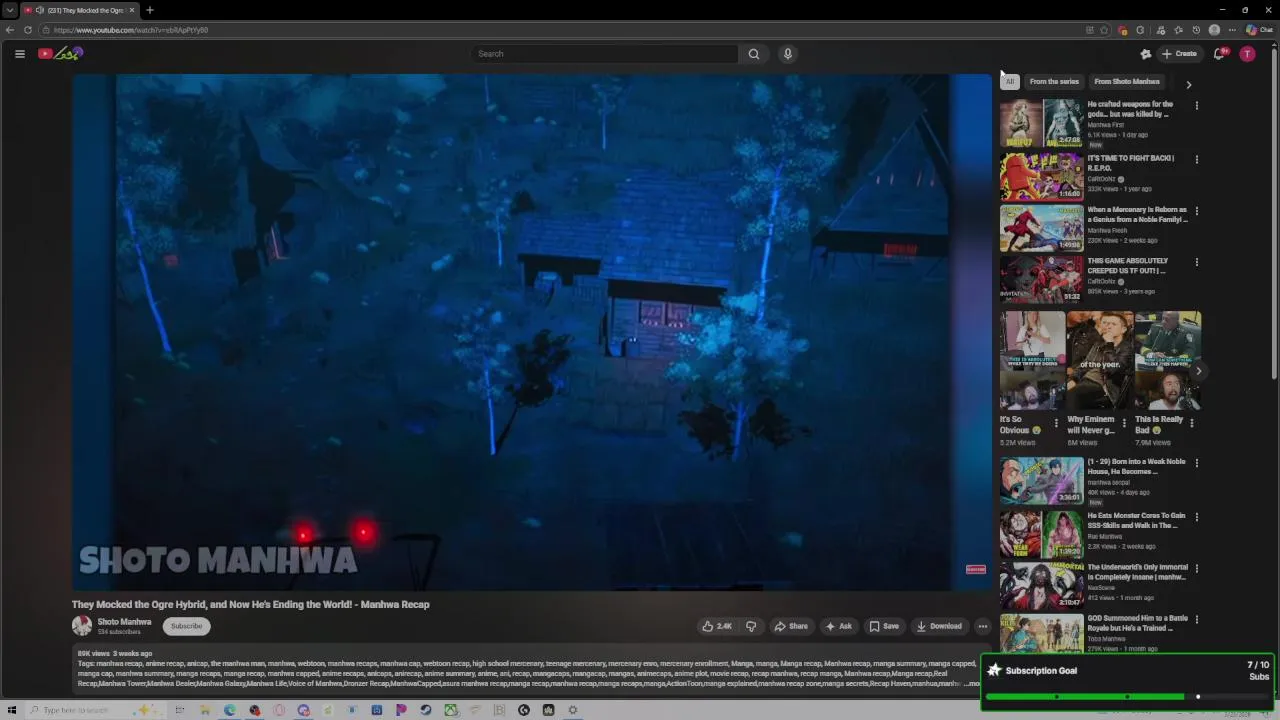1280x720 pixels.
Task: Open the This Is Really Bad short
Action: click(1168, 361)
